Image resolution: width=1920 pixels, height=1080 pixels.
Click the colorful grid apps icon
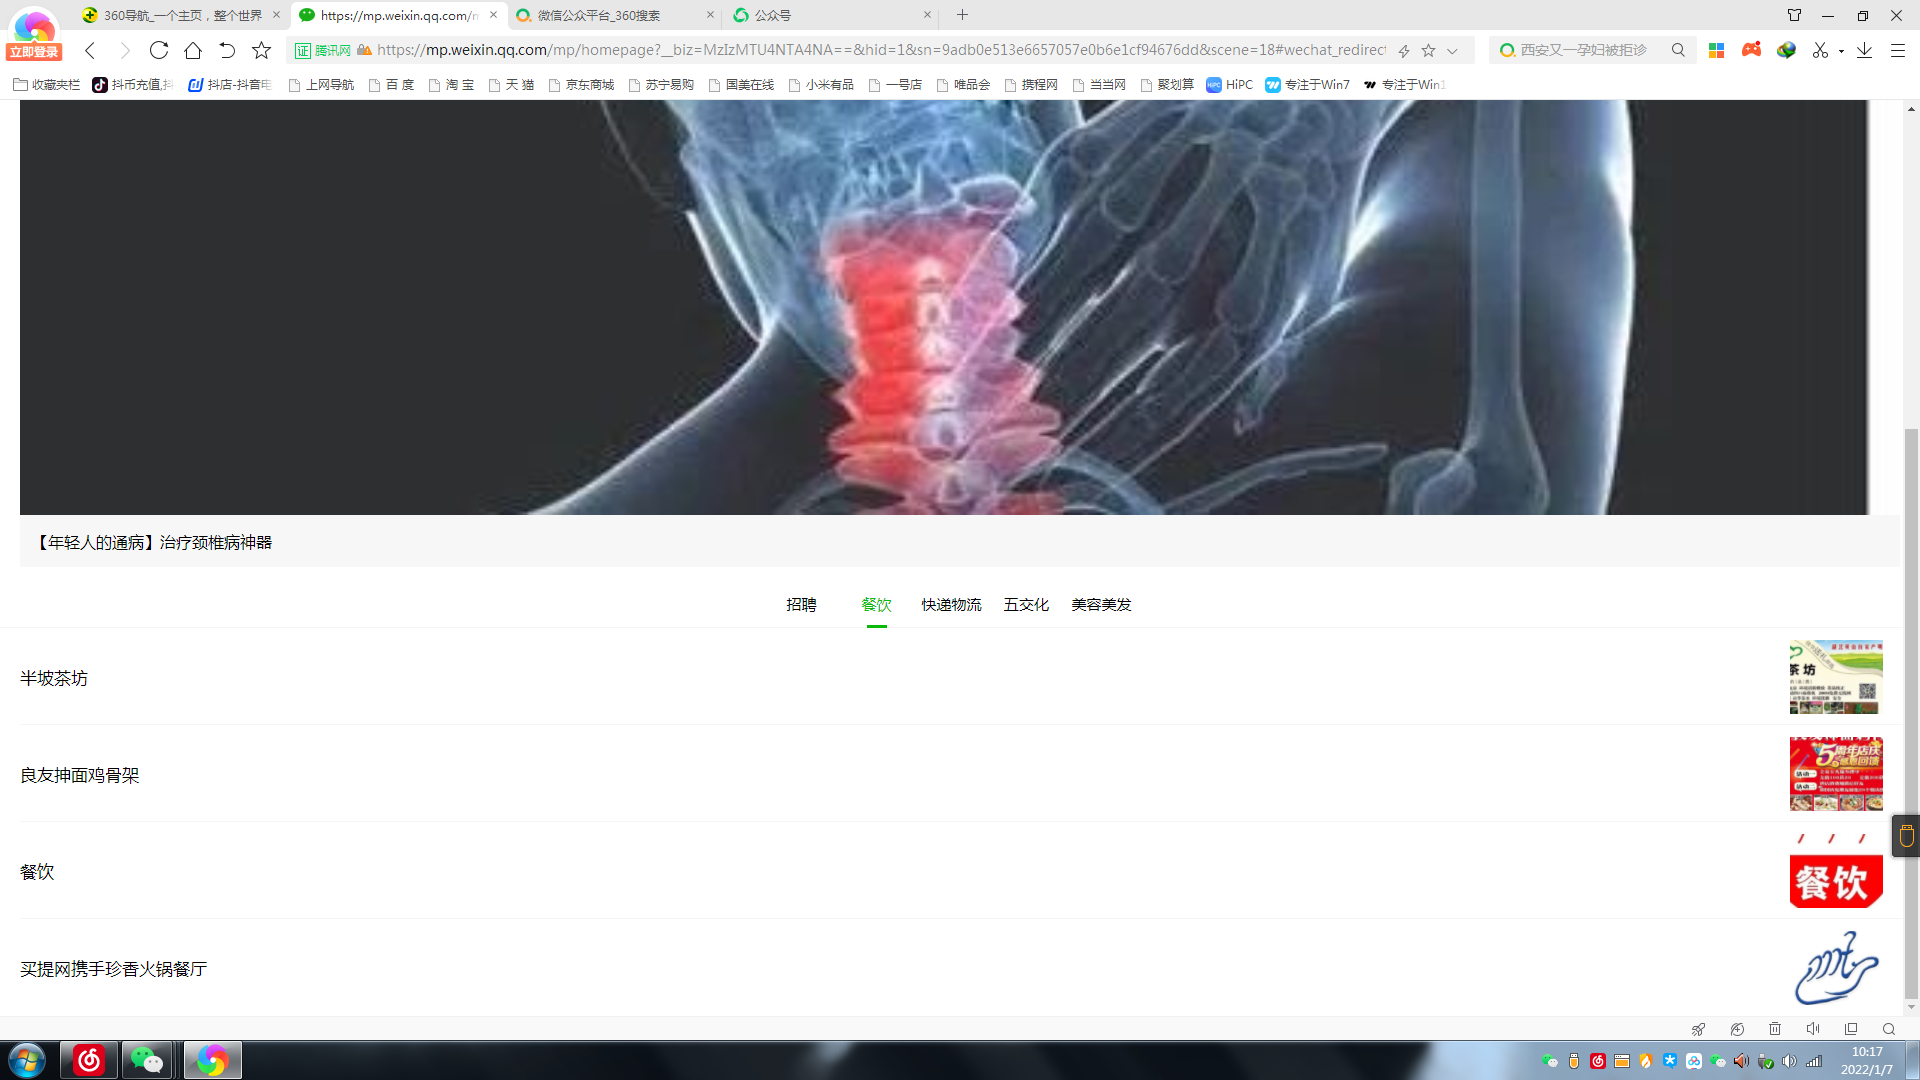1716,50
